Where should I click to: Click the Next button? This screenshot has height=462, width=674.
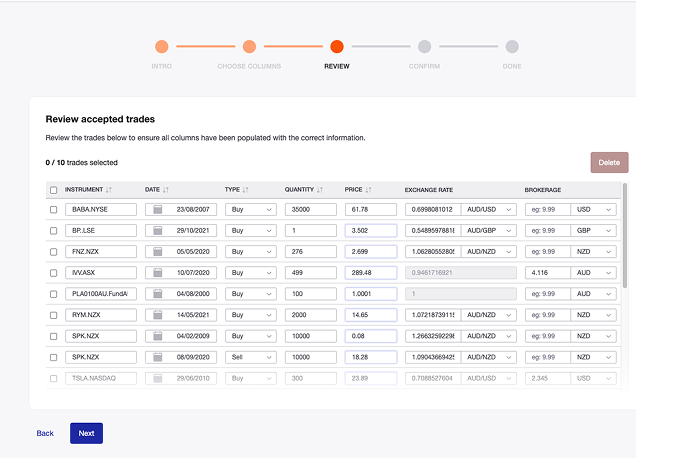(x=86, y=433)
